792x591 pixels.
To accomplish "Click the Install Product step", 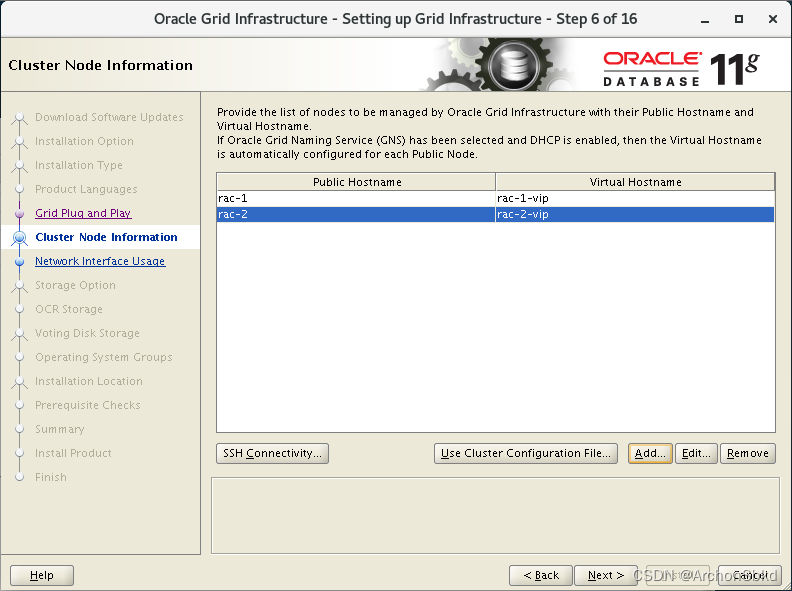I will pyautogui.click(x=73, y=453).
